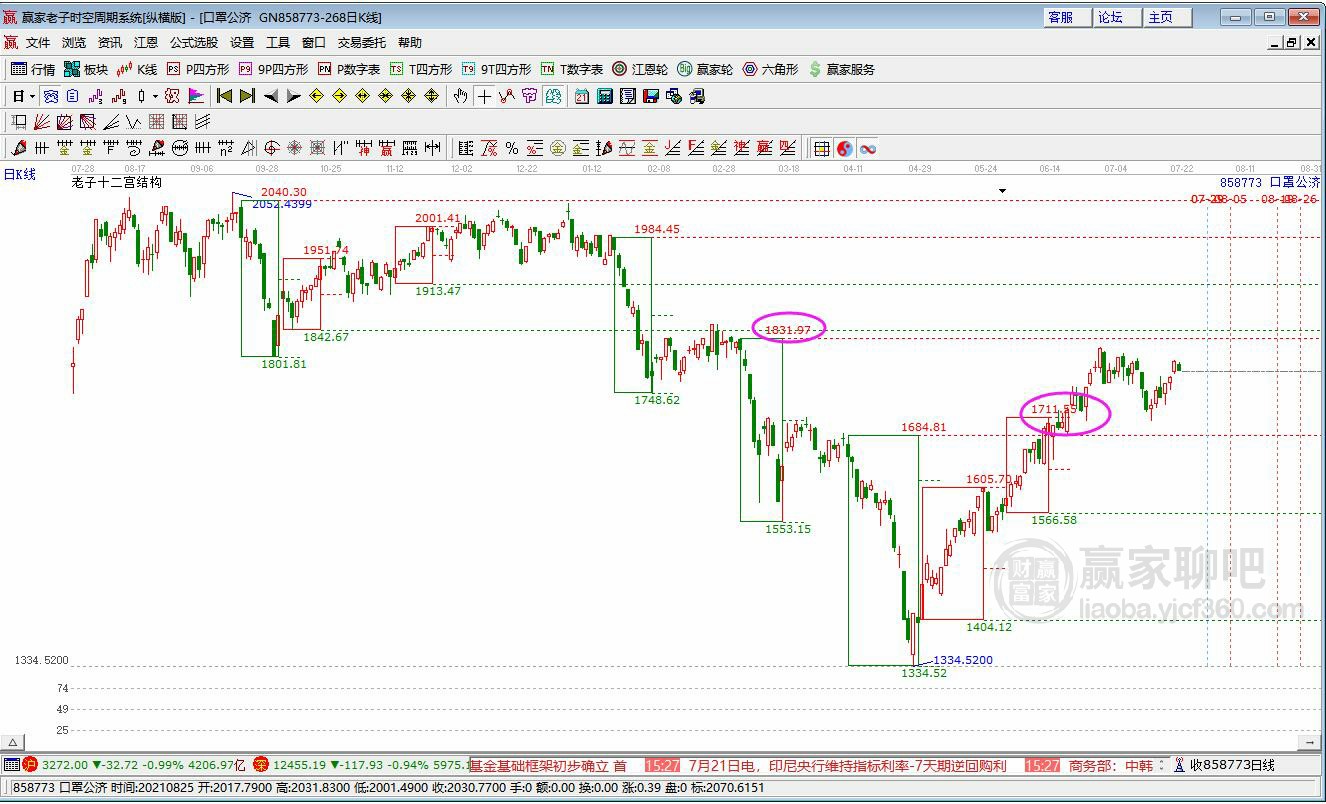Click Shenzhen index 12455.19 in status bar
This screenshot has height=804, width=1326.
[301, 765]
